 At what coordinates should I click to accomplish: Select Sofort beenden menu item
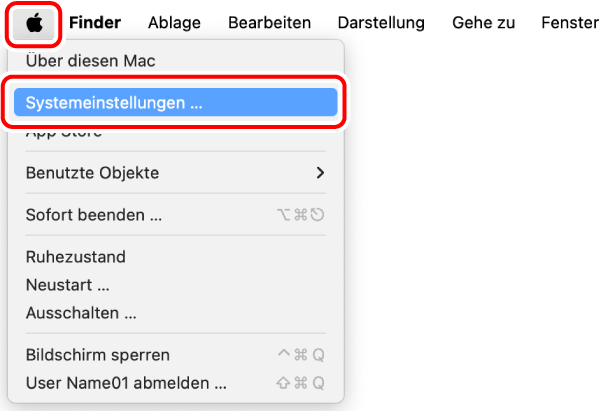coord(94,215)
